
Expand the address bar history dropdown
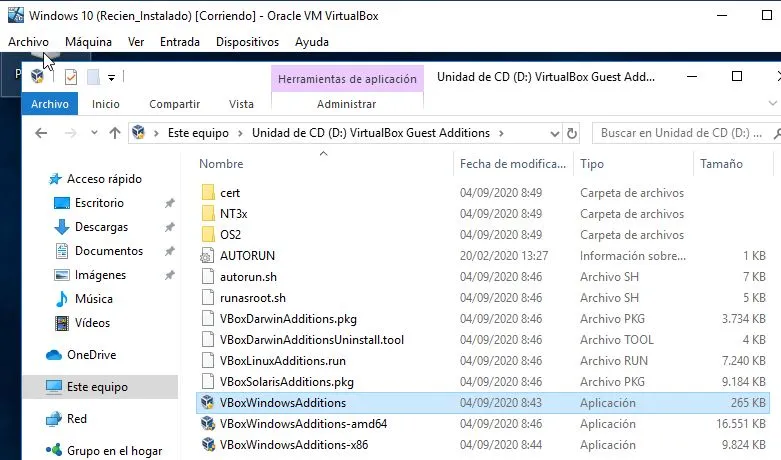554,133
